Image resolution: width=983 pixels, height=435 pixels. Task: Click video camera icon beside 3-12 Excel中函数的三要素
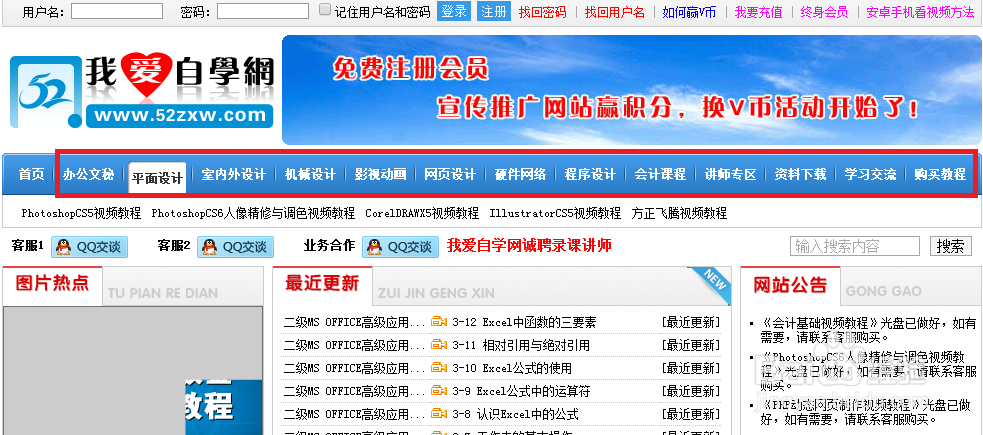pyautogui.click(x=439, y=322)
